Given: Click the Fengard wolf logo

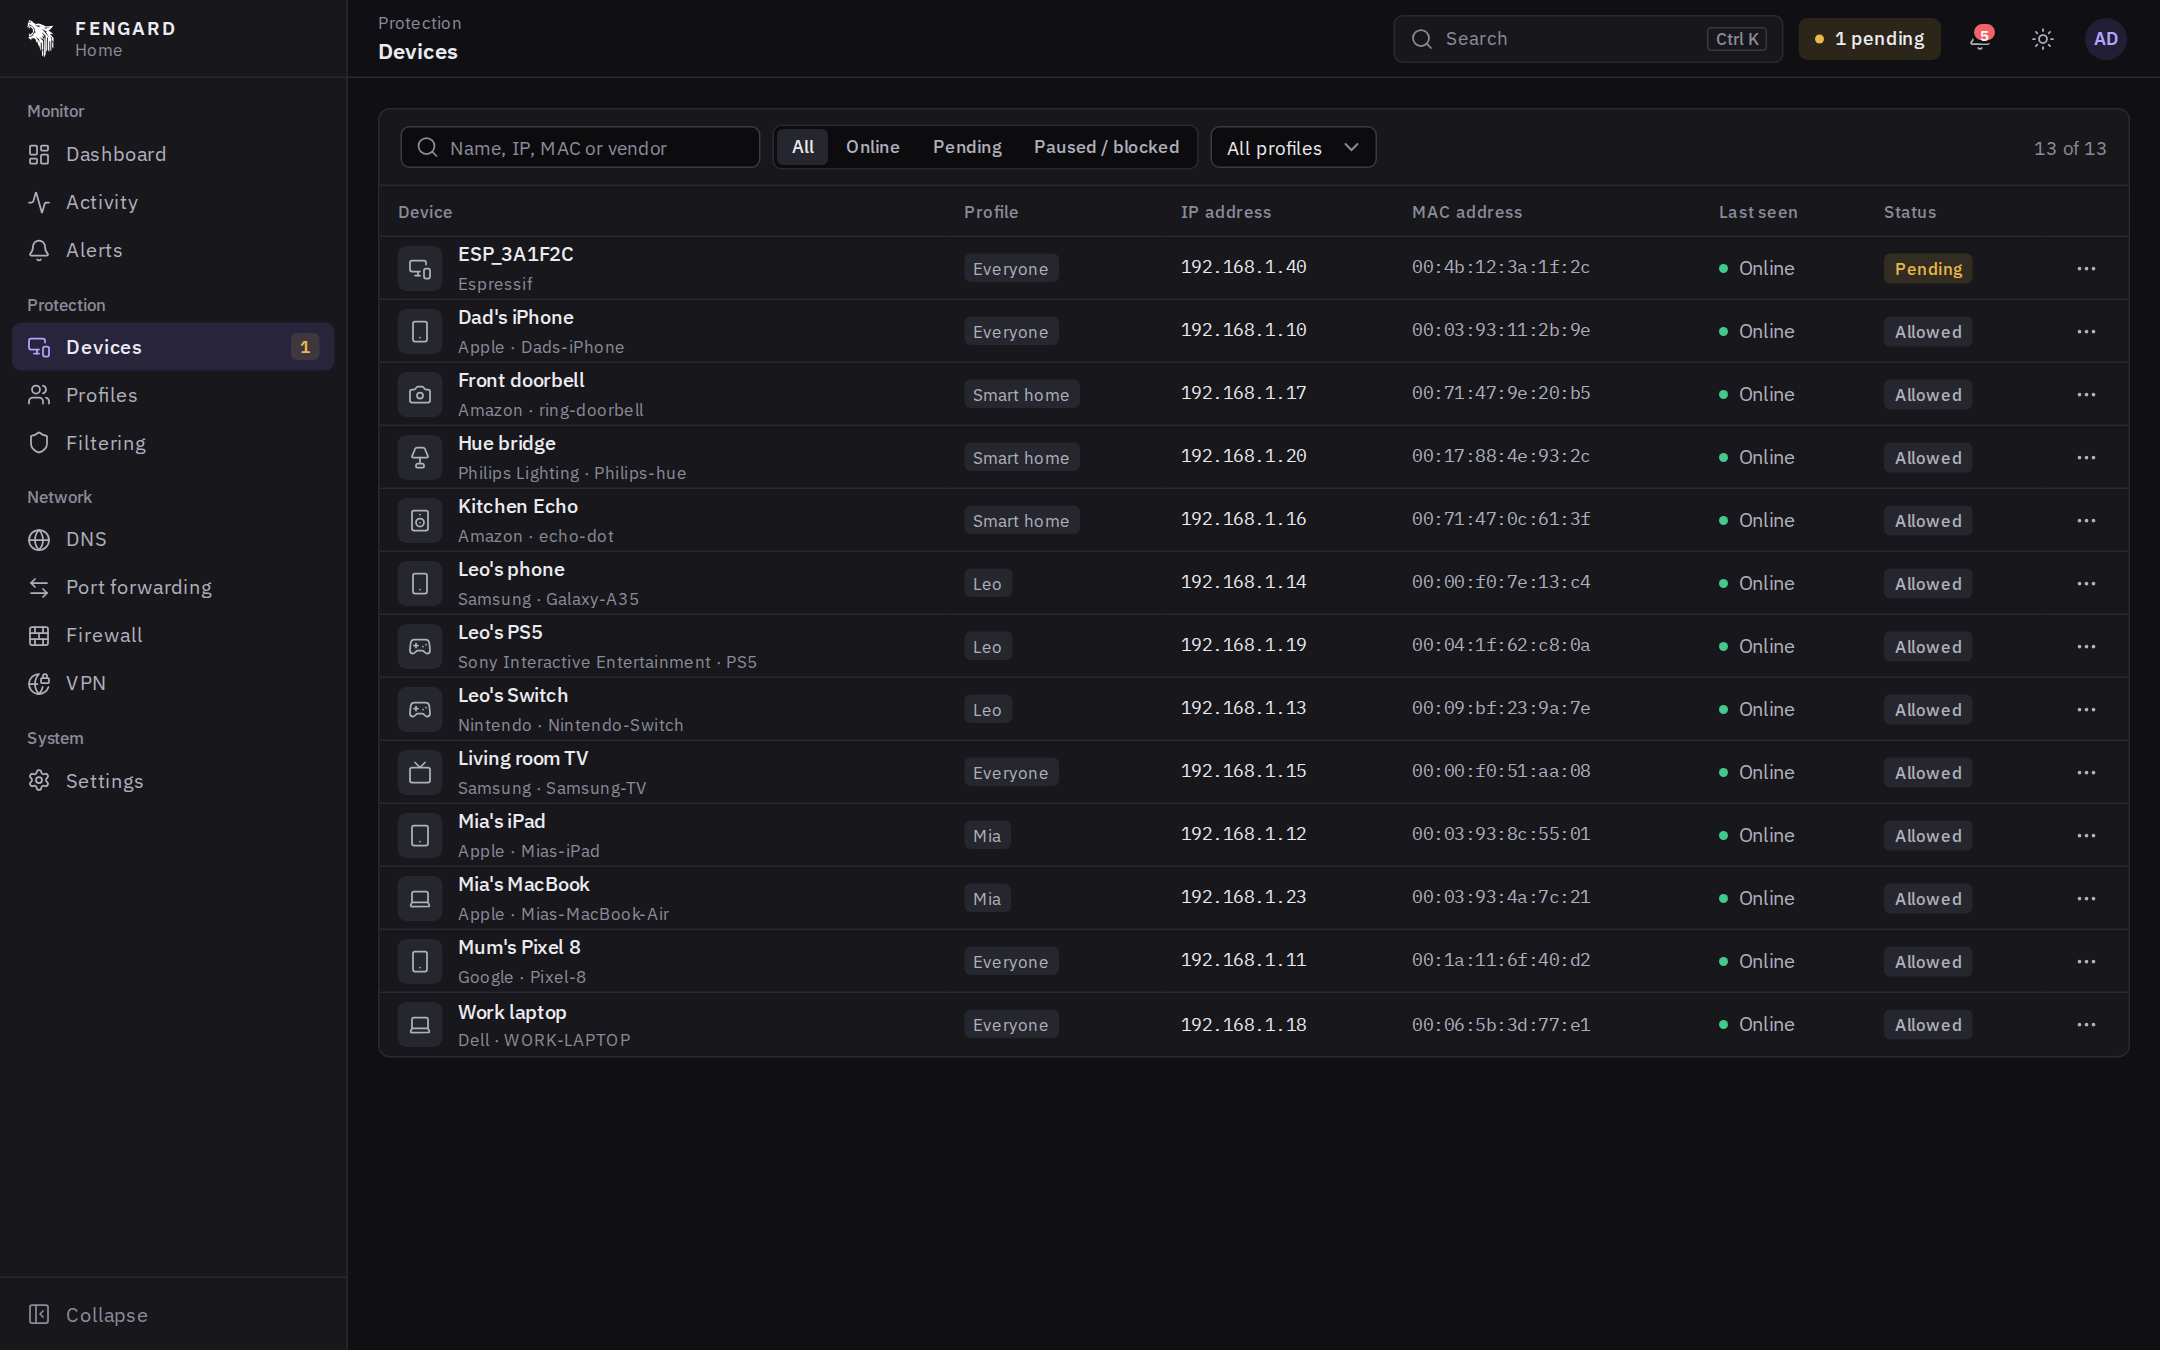Looking at the screenshot, I should click(41, 39).
